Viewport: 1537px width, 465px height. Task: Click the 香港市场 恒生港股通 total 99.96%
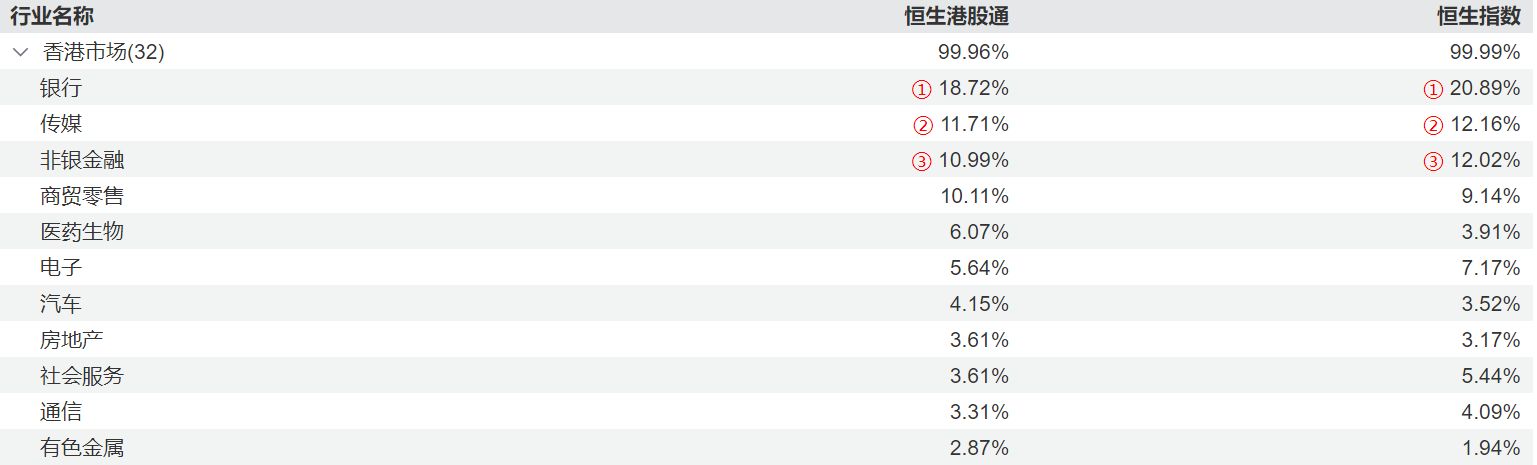pyautogui.click(x=973, y=52)
